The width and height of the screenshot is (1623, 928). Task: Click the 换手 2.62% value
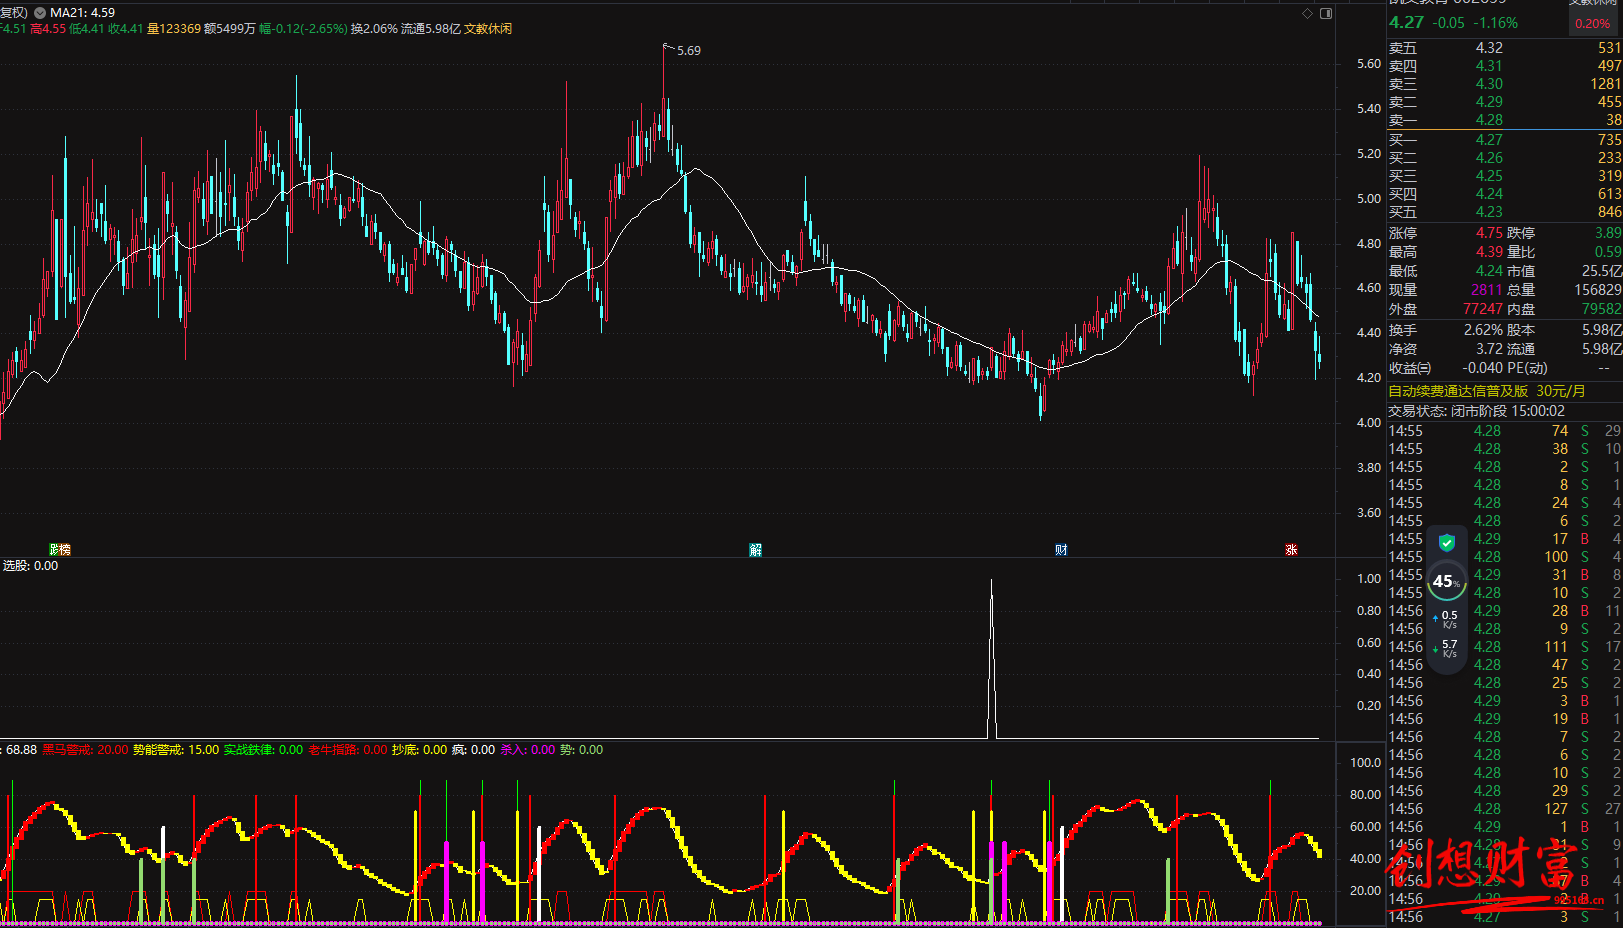coord(1485,330)
